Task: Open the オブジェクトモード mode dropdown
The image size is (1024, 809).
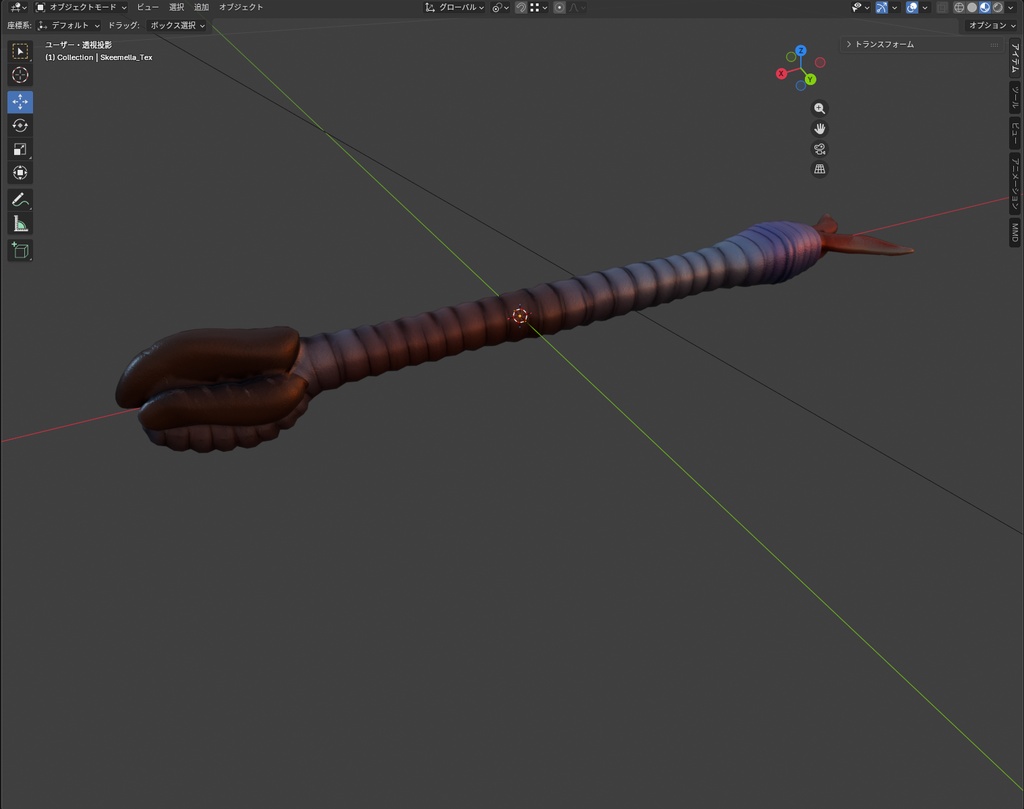Action: (x=81, y=7)
